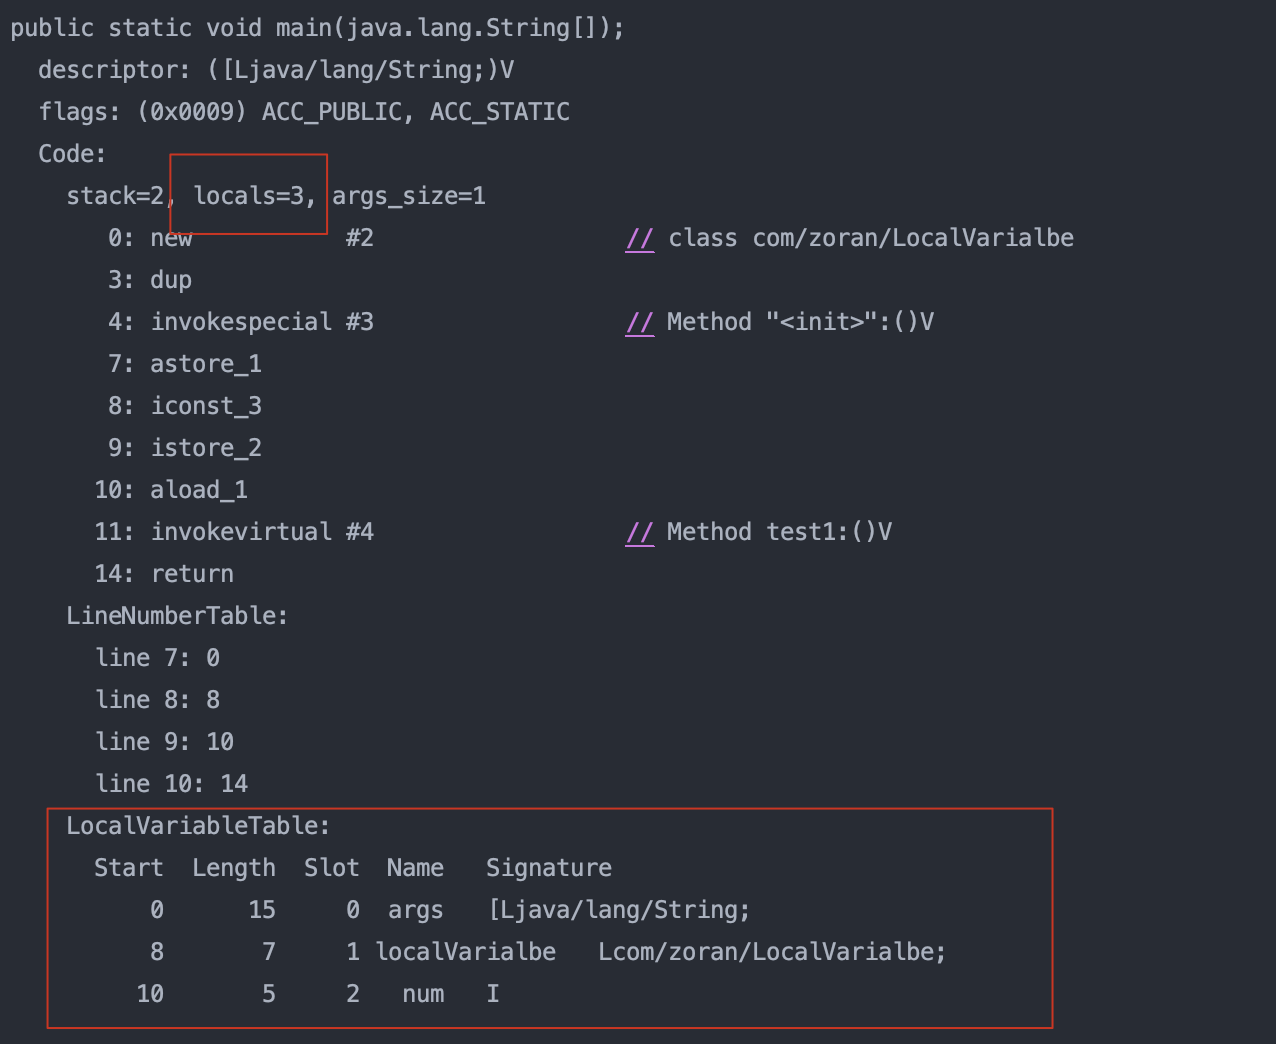The height and width of the screenshot is (1044, 1276).
Task: Click the "LocalVariableTable:" heading
Action: pos(198,826)
